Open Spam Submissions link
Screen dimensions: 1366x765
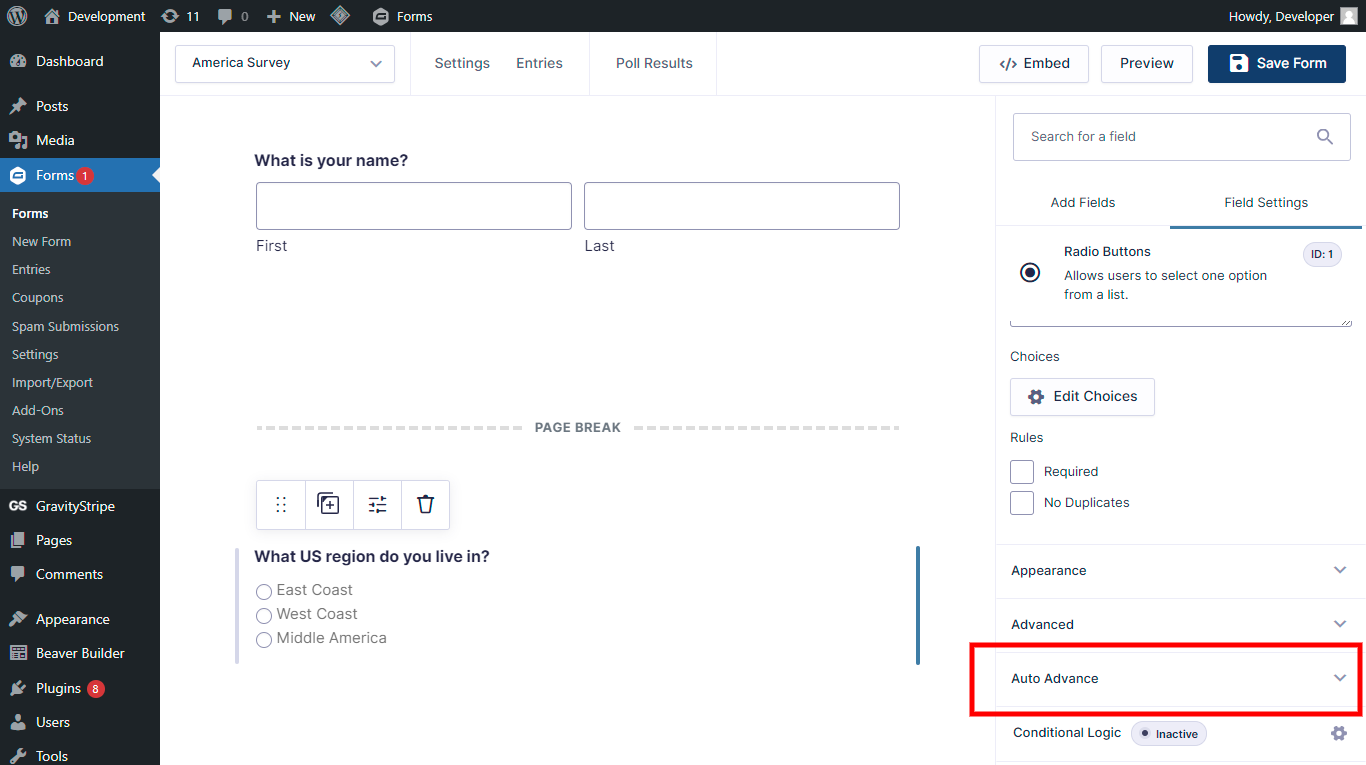65,327
